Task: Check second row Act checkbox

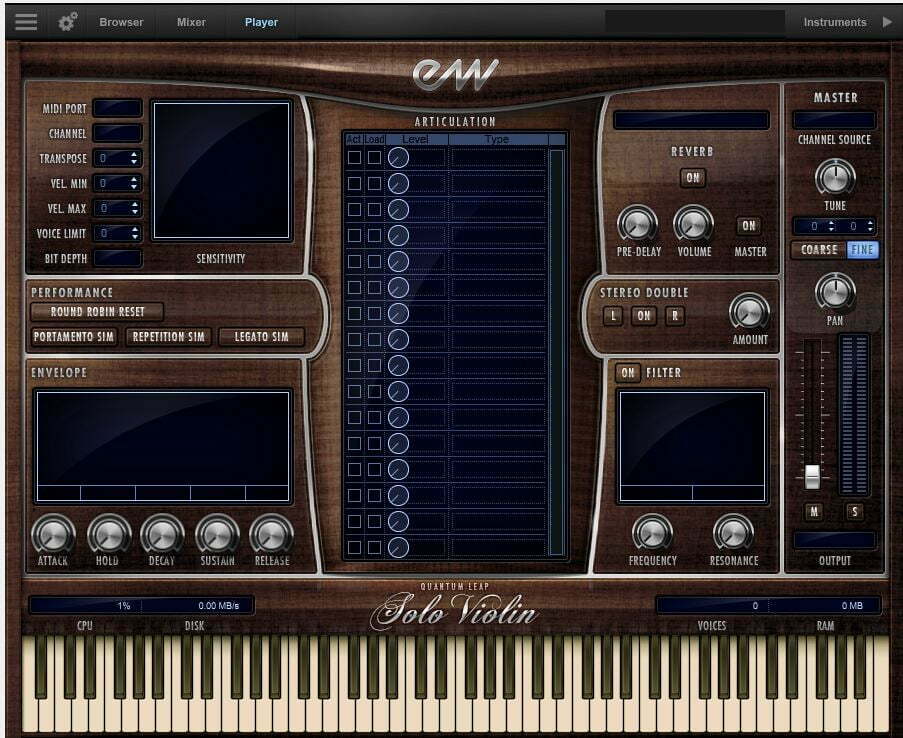Action: pyautogui.click(x=354, y=183)
